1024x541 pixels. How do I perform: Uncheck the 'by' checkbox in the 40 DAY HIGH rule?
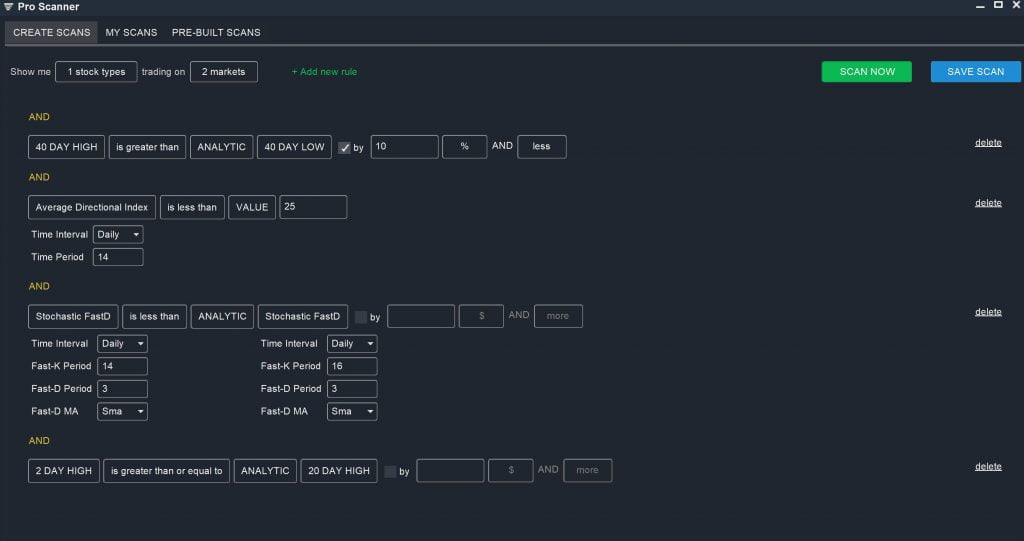(344, 148)
